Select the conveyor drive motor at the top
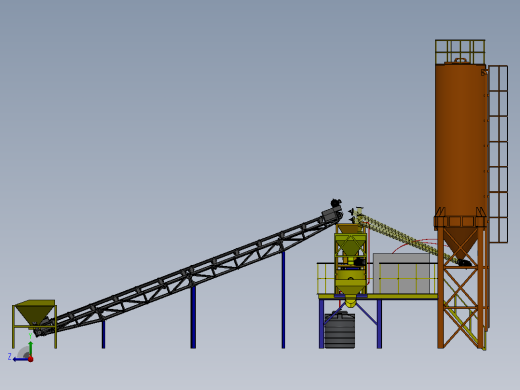Image resolution: width=520 pixels, height=390 pixels. pos(336,203)
